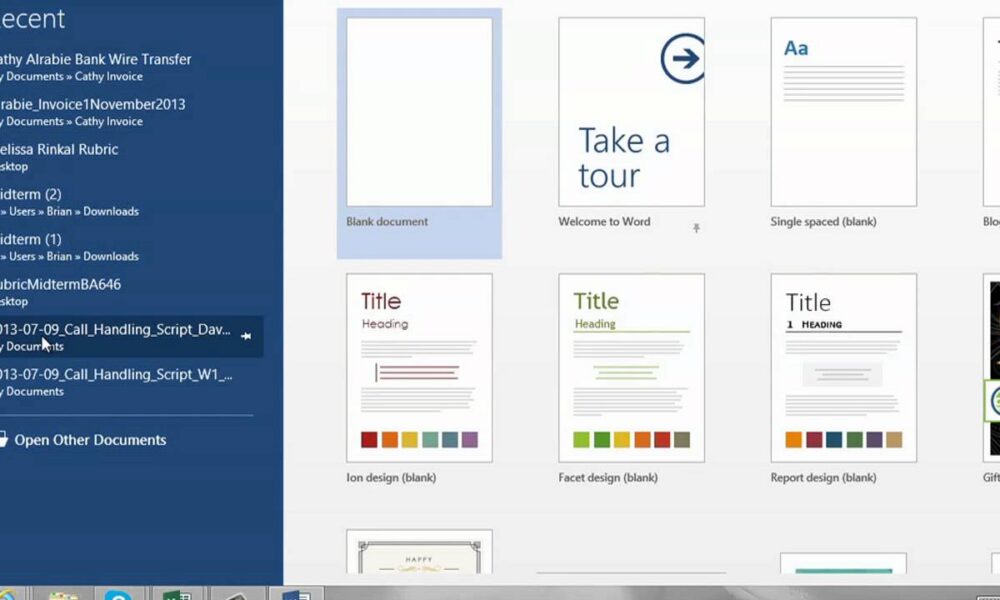Launch Excel from the taskbar
Screen dimensions: 1000x600
(176, 595)
